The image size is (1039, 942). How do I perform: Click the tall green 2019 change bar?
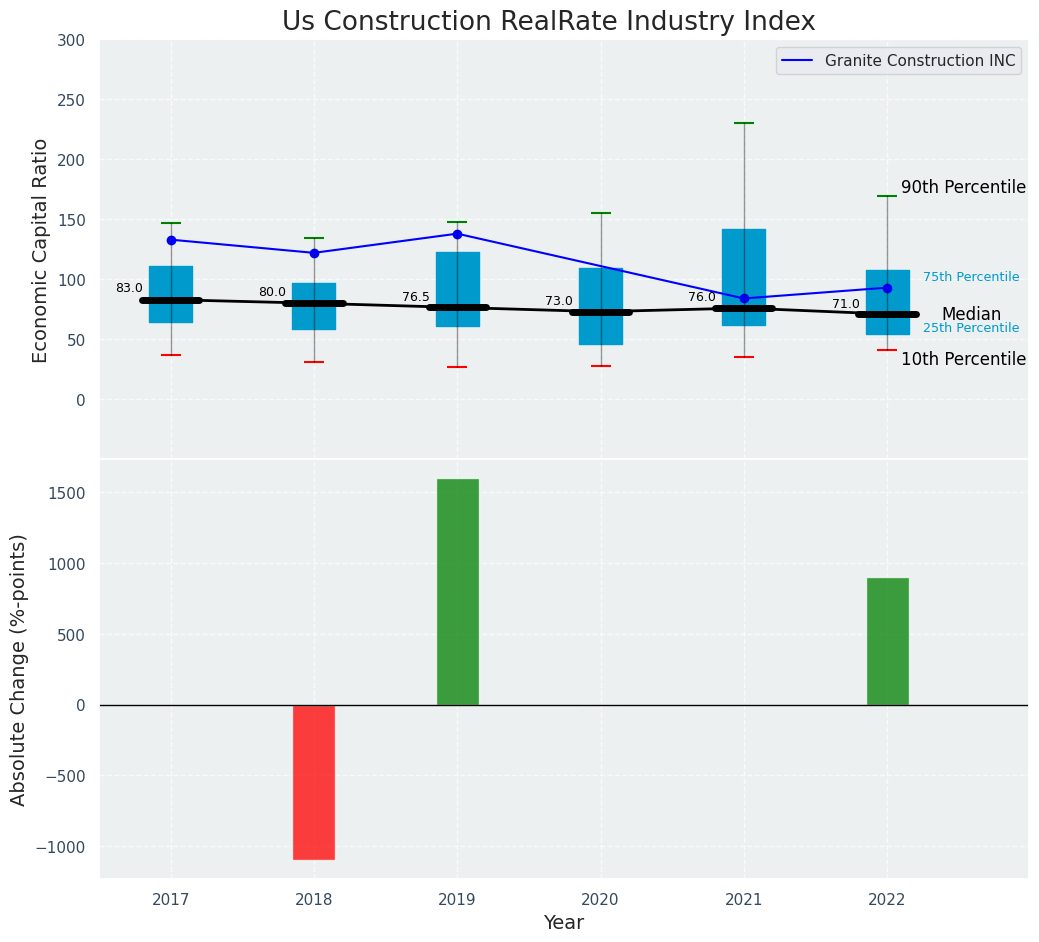[x=458, y=592]
